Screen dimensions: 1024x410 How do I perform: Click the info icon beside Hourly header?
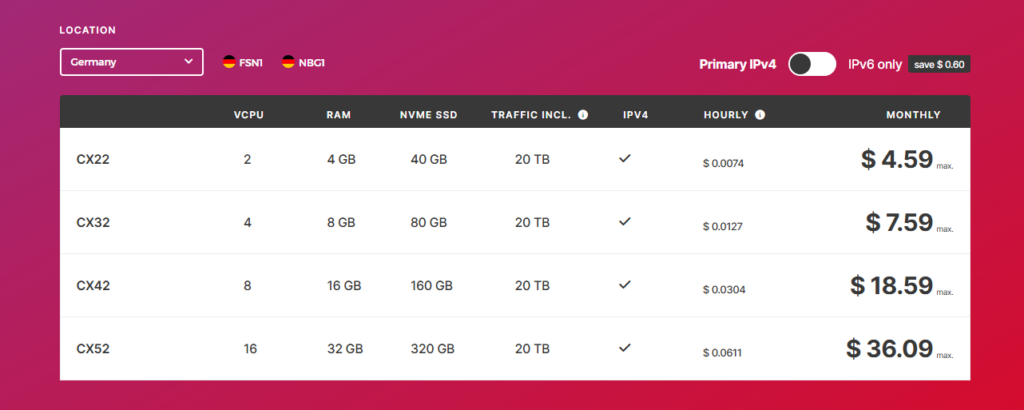tap(760, 115)
